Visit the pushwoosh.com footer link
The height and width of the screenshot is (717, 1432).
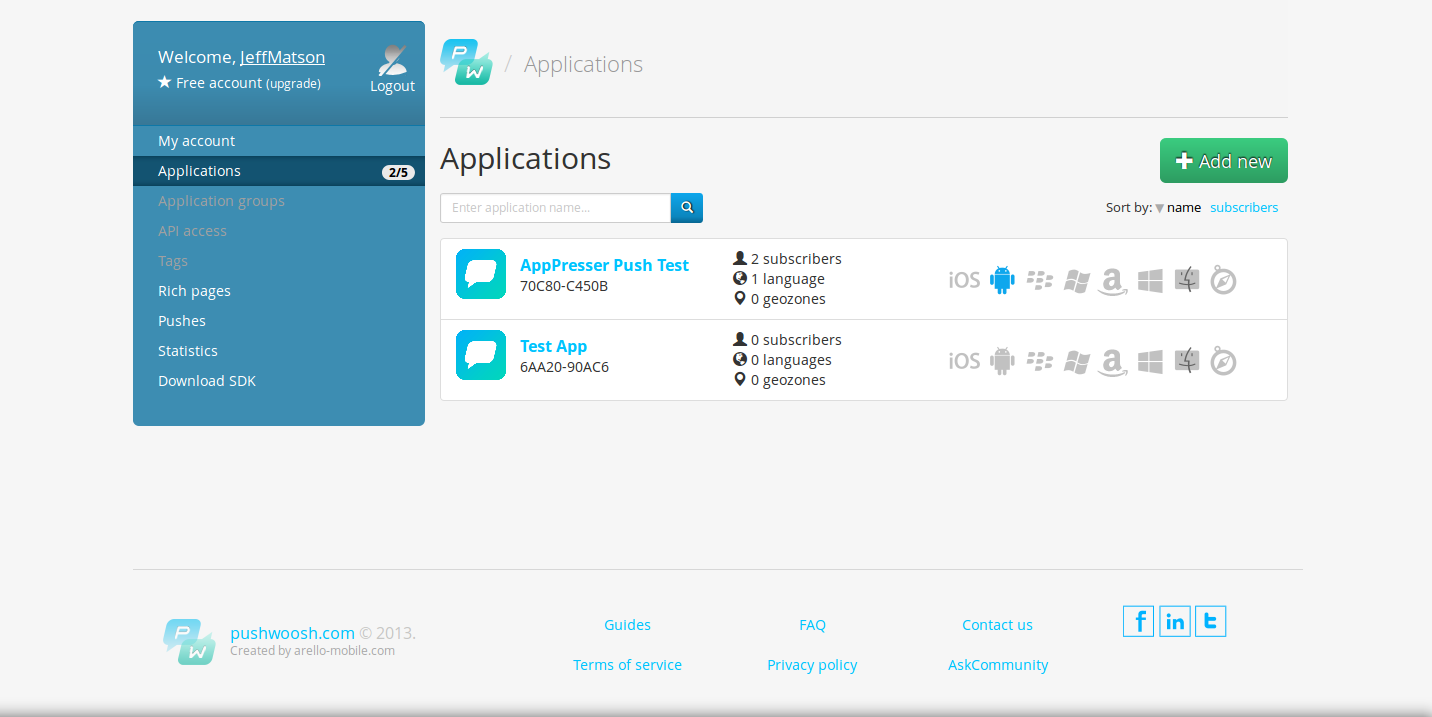click(x=292, y=633)
